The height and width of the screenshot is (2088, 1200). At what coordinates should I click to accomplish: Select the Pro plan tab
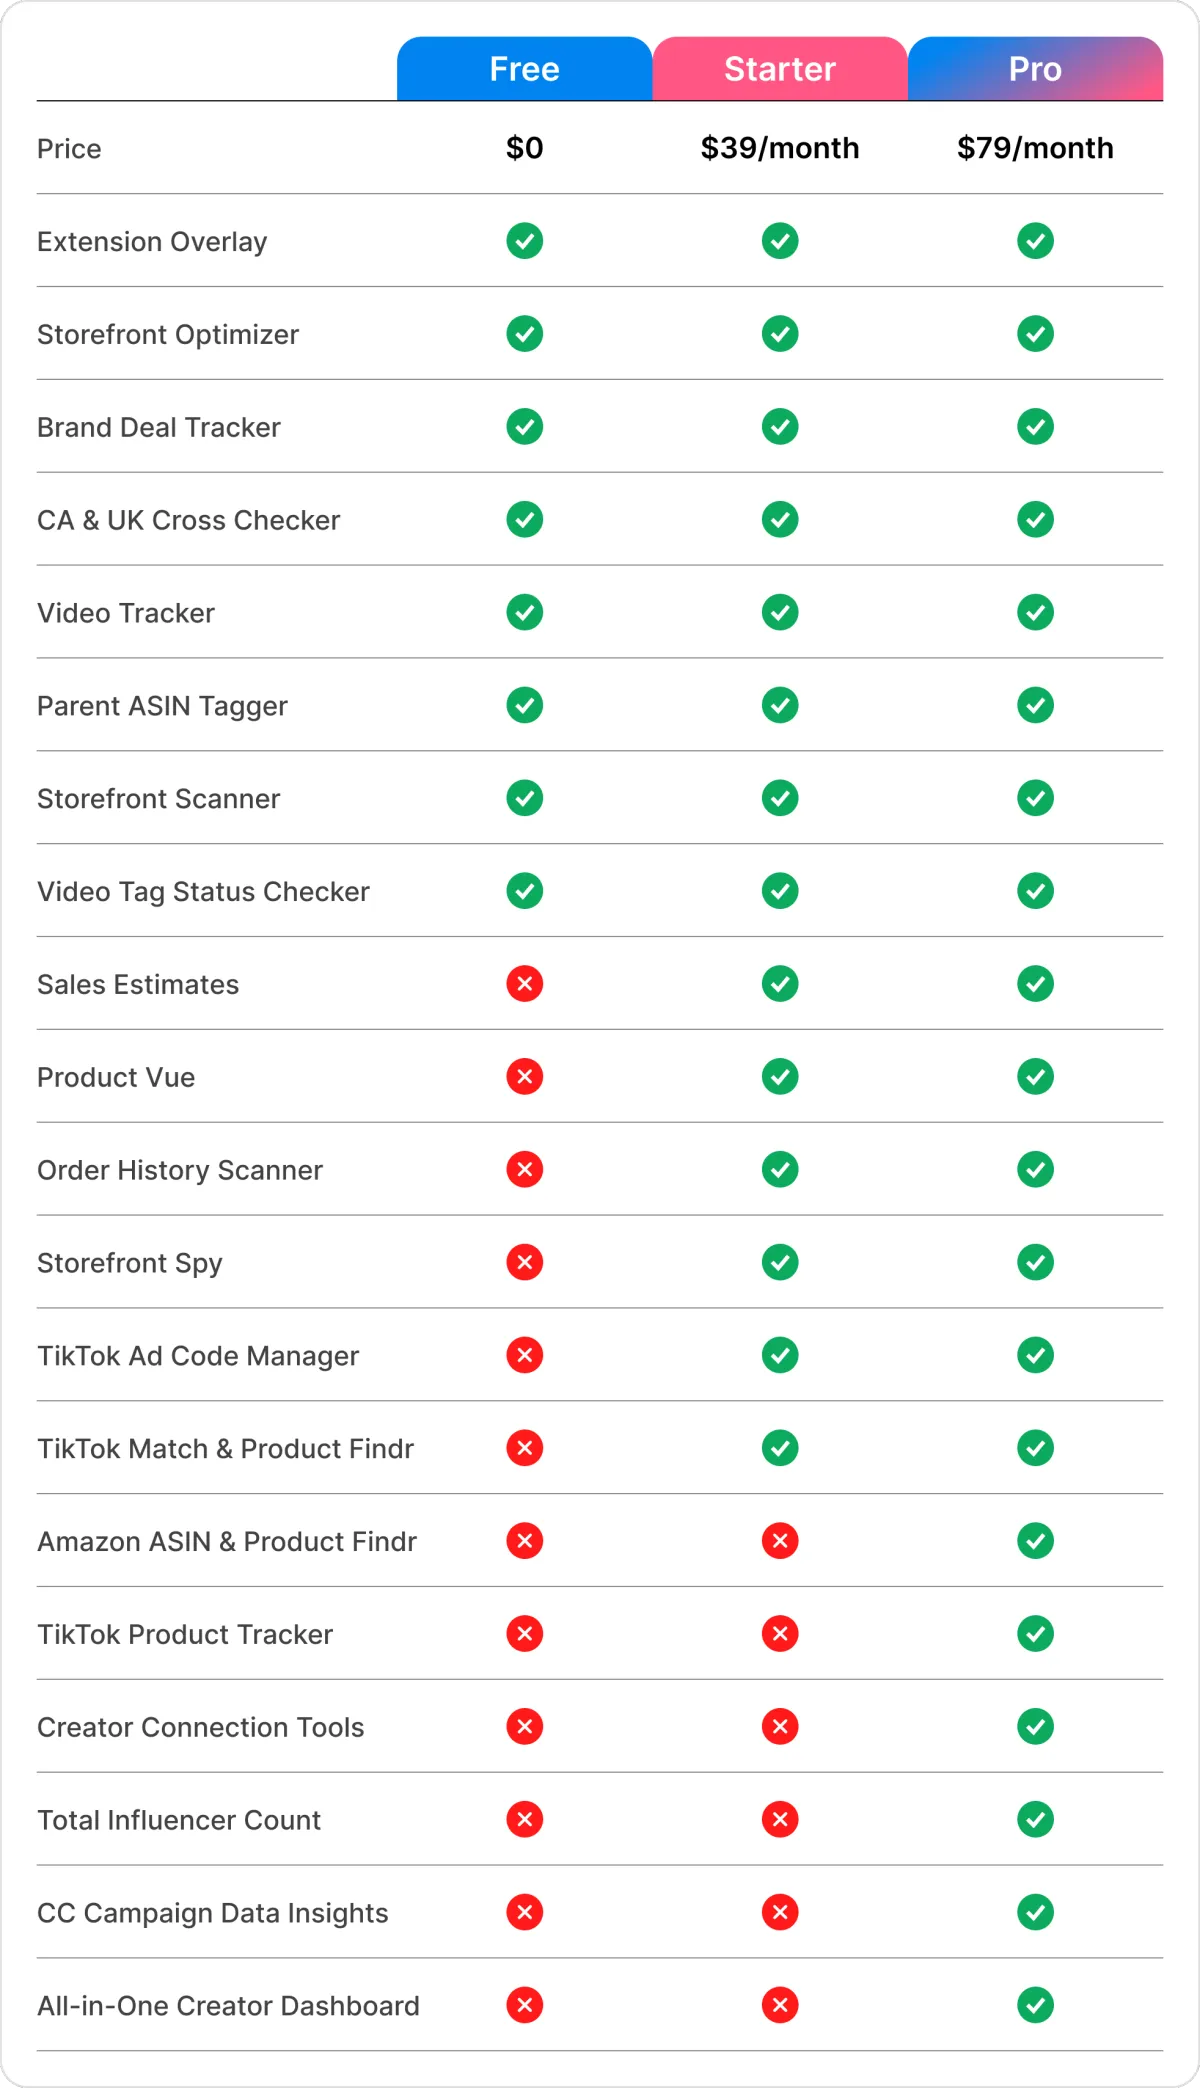1035,69
